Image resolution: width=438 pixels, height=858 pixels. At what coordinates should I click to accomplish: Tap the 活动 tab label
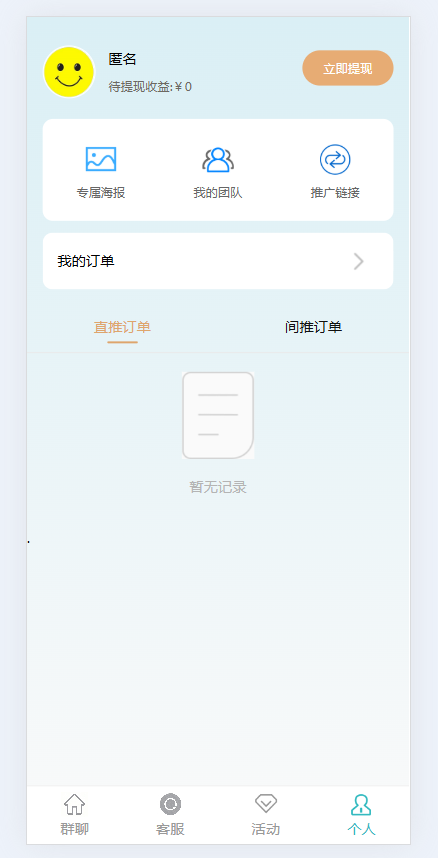coord(266,829)
